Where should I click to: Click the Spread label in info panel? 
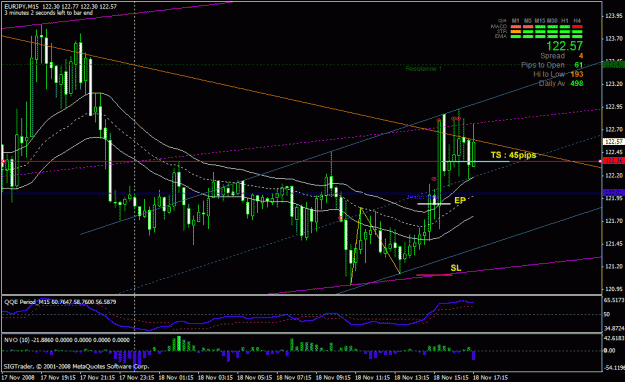(552, 56)
